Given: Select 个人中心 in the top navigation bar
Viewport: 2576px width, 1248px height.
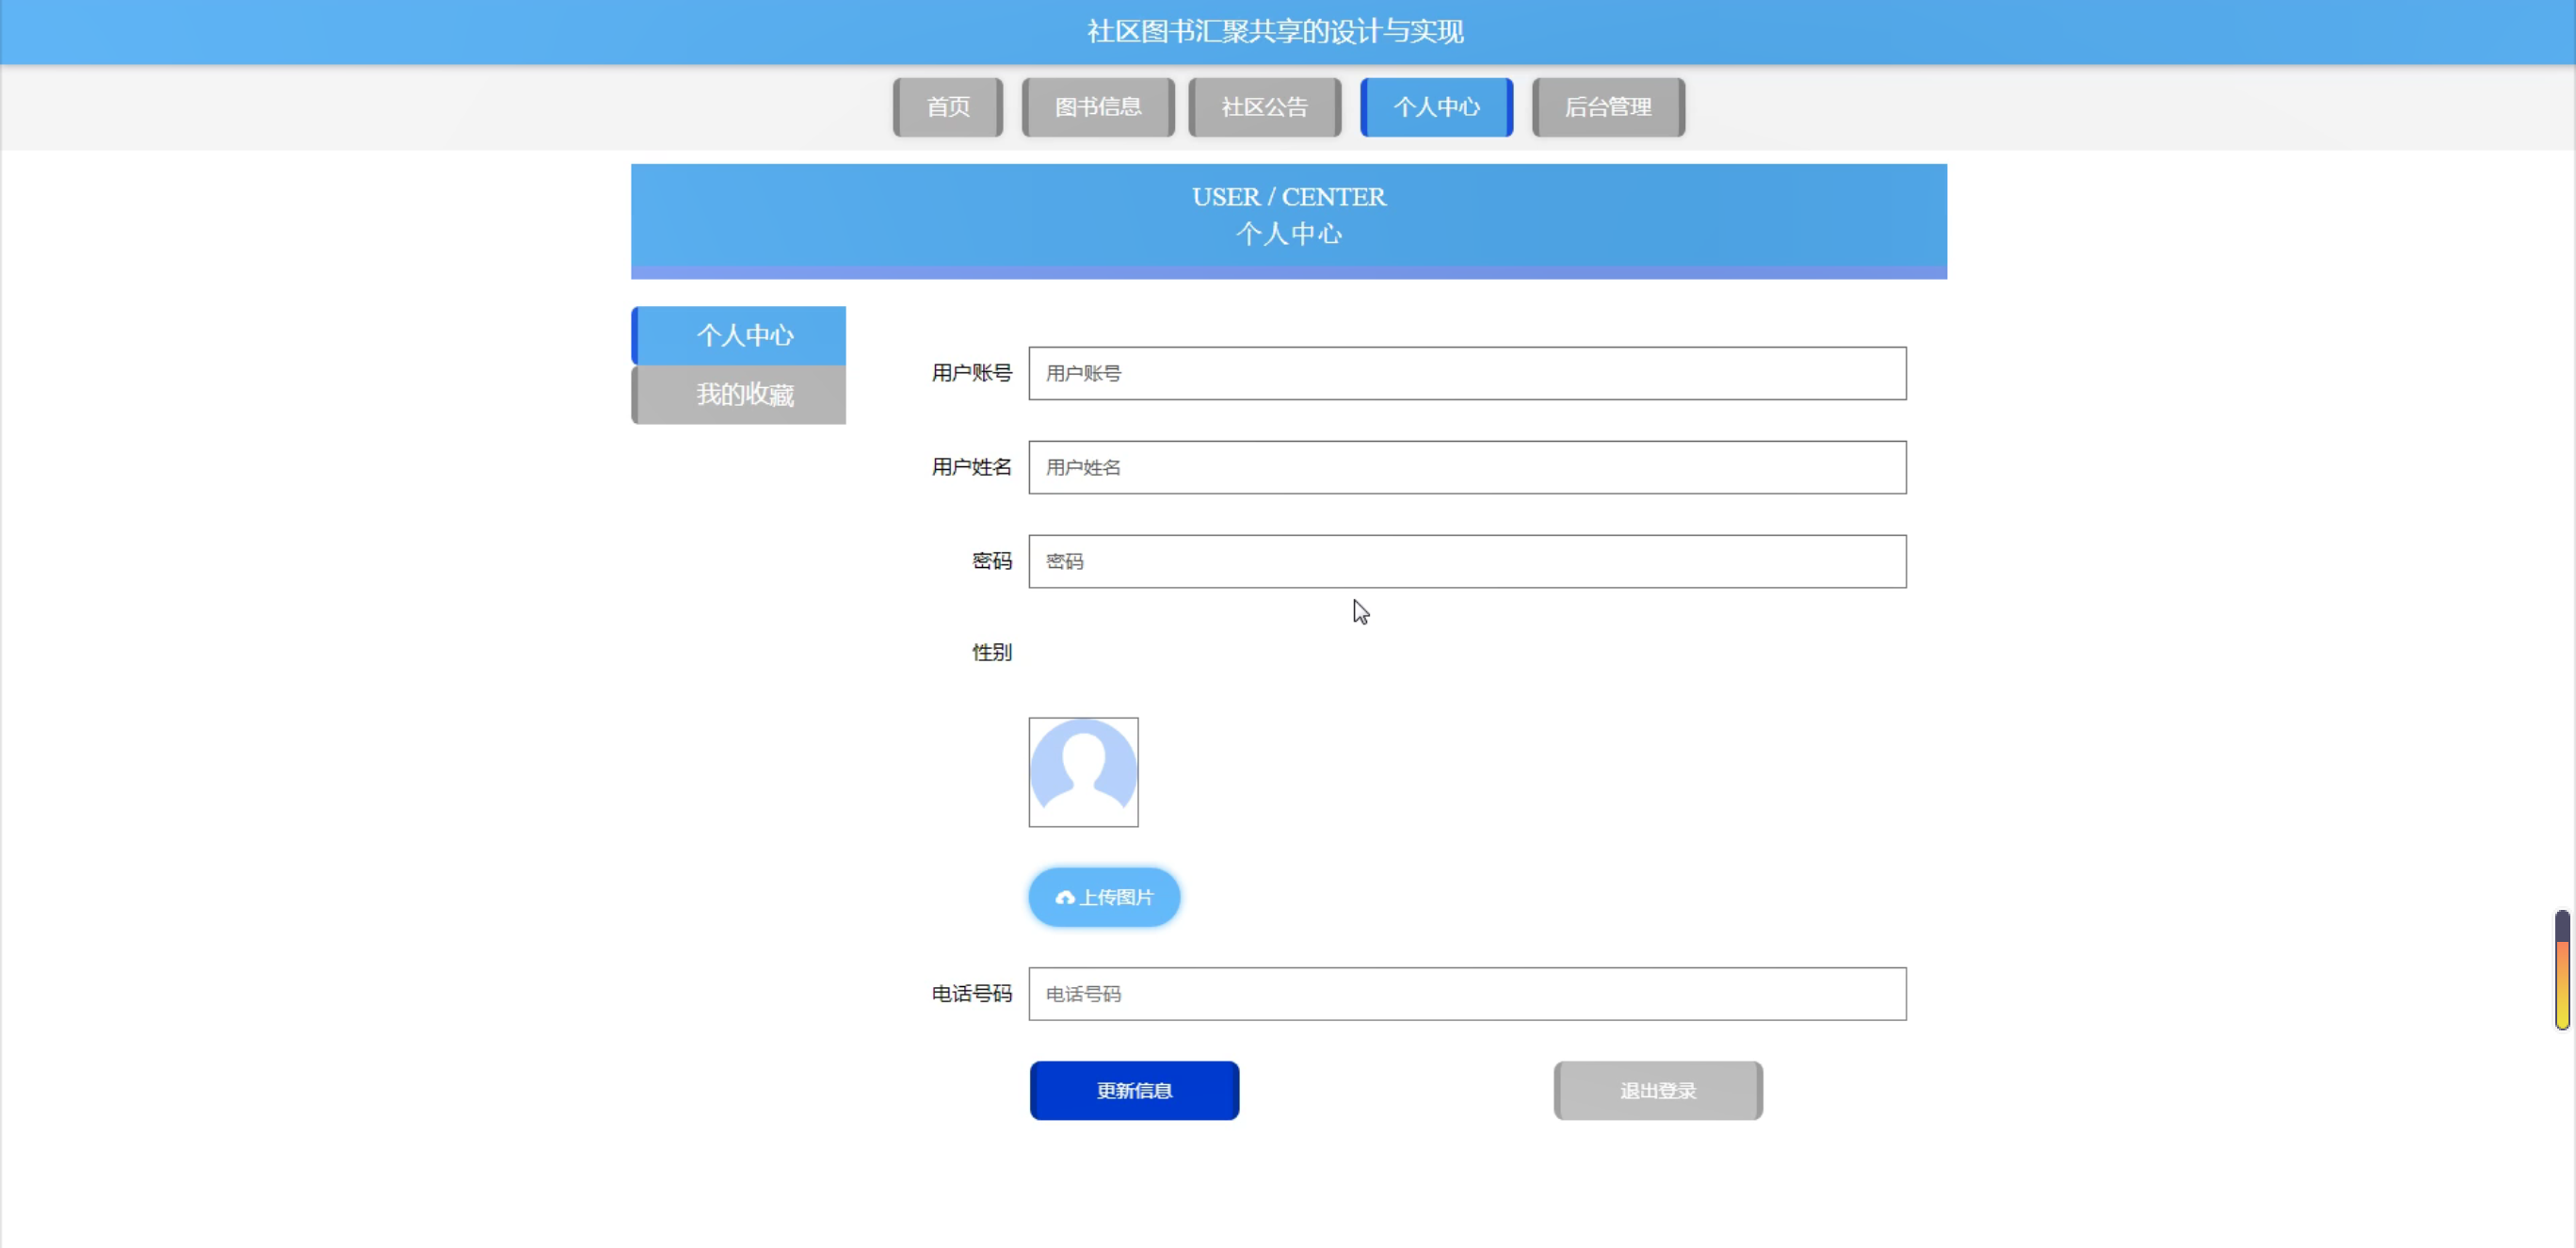Looking at the screenshot, I should click(x=1436, y=107).
